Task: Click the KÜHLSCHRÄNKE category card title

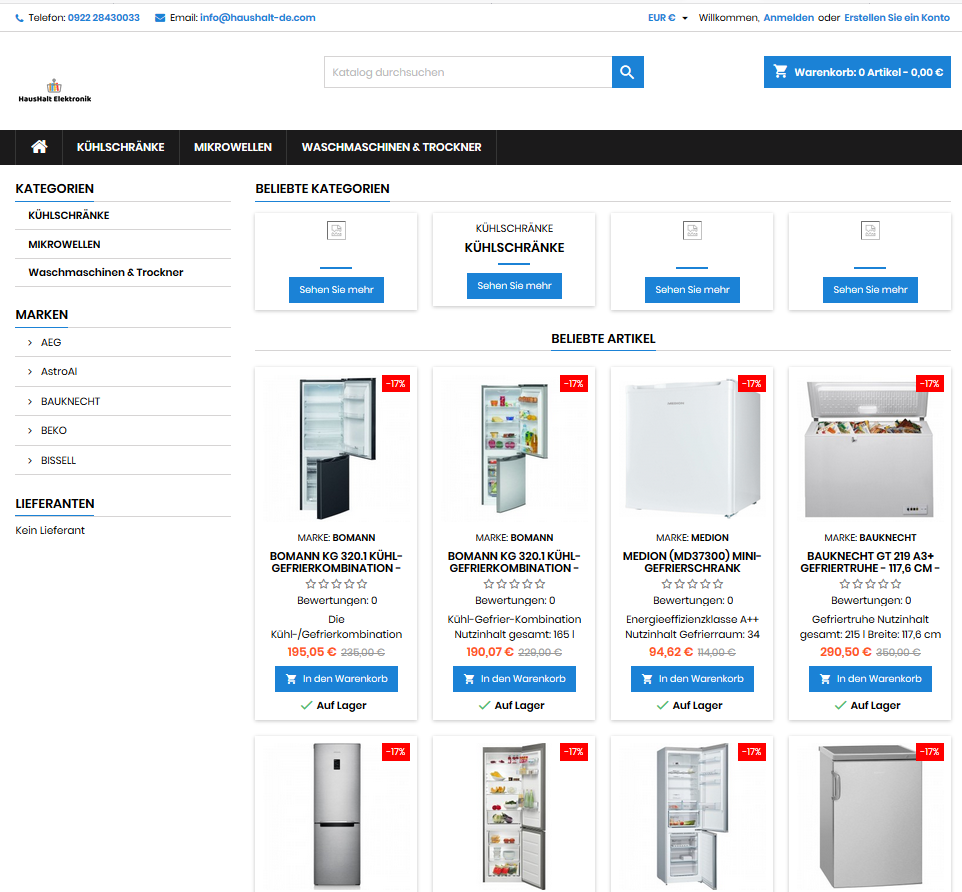Action: (x=514, y=248)
